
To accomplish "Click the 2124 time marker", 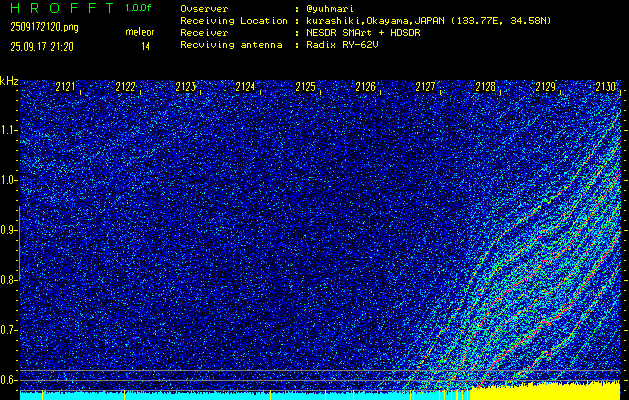I will [x=246, y=87].
